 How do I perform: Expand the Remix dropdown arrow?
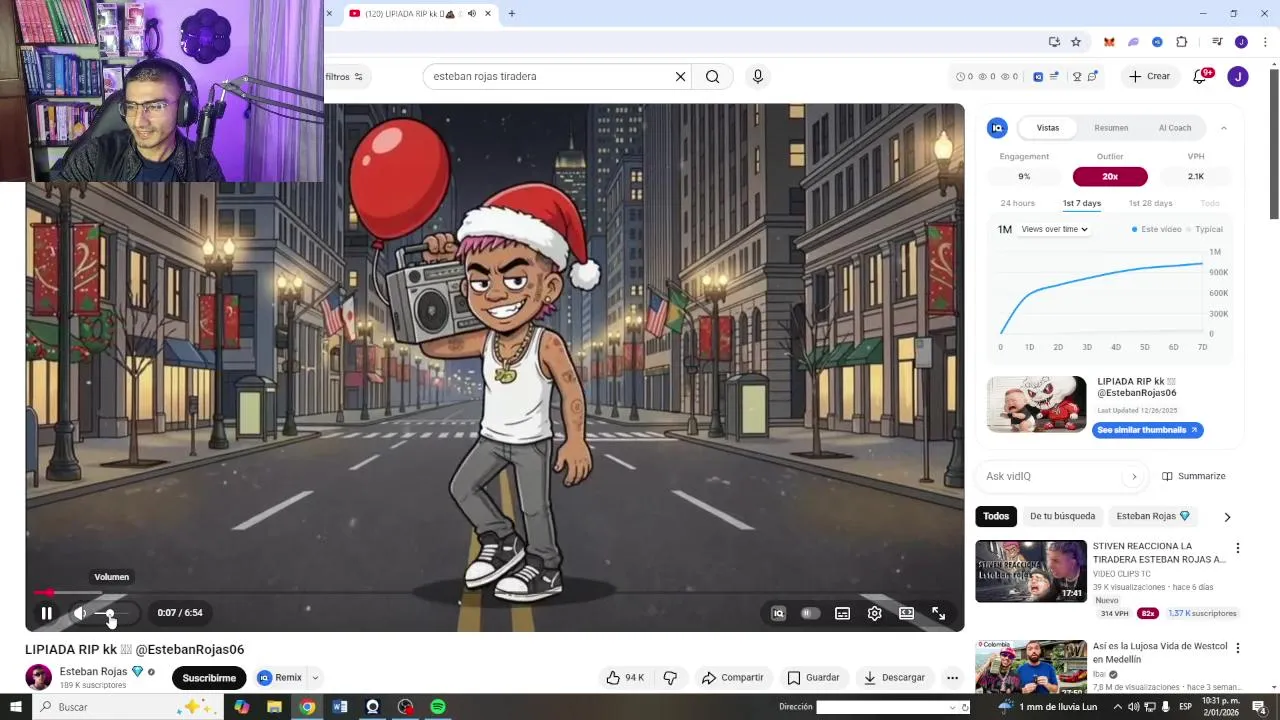point(315,678)
